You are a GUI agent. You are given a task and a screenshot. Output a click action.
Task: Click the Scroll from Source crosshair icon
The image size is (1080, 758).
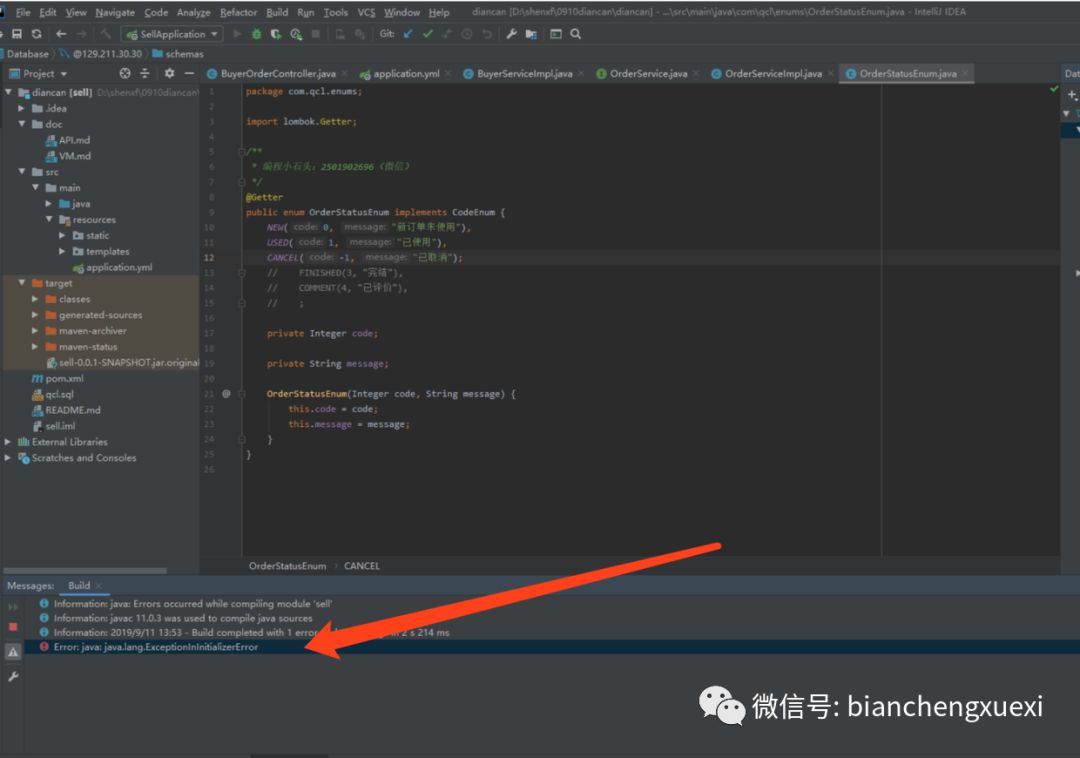[x=125, y=74]
